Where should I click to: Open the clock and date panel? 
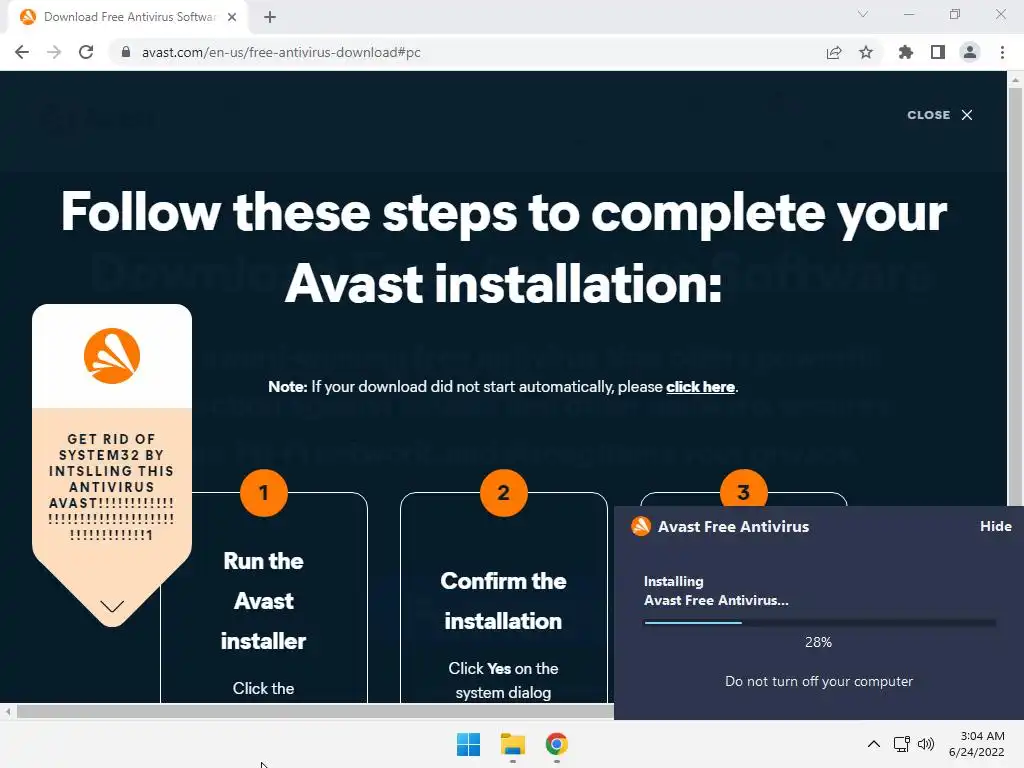click(976, 744)
